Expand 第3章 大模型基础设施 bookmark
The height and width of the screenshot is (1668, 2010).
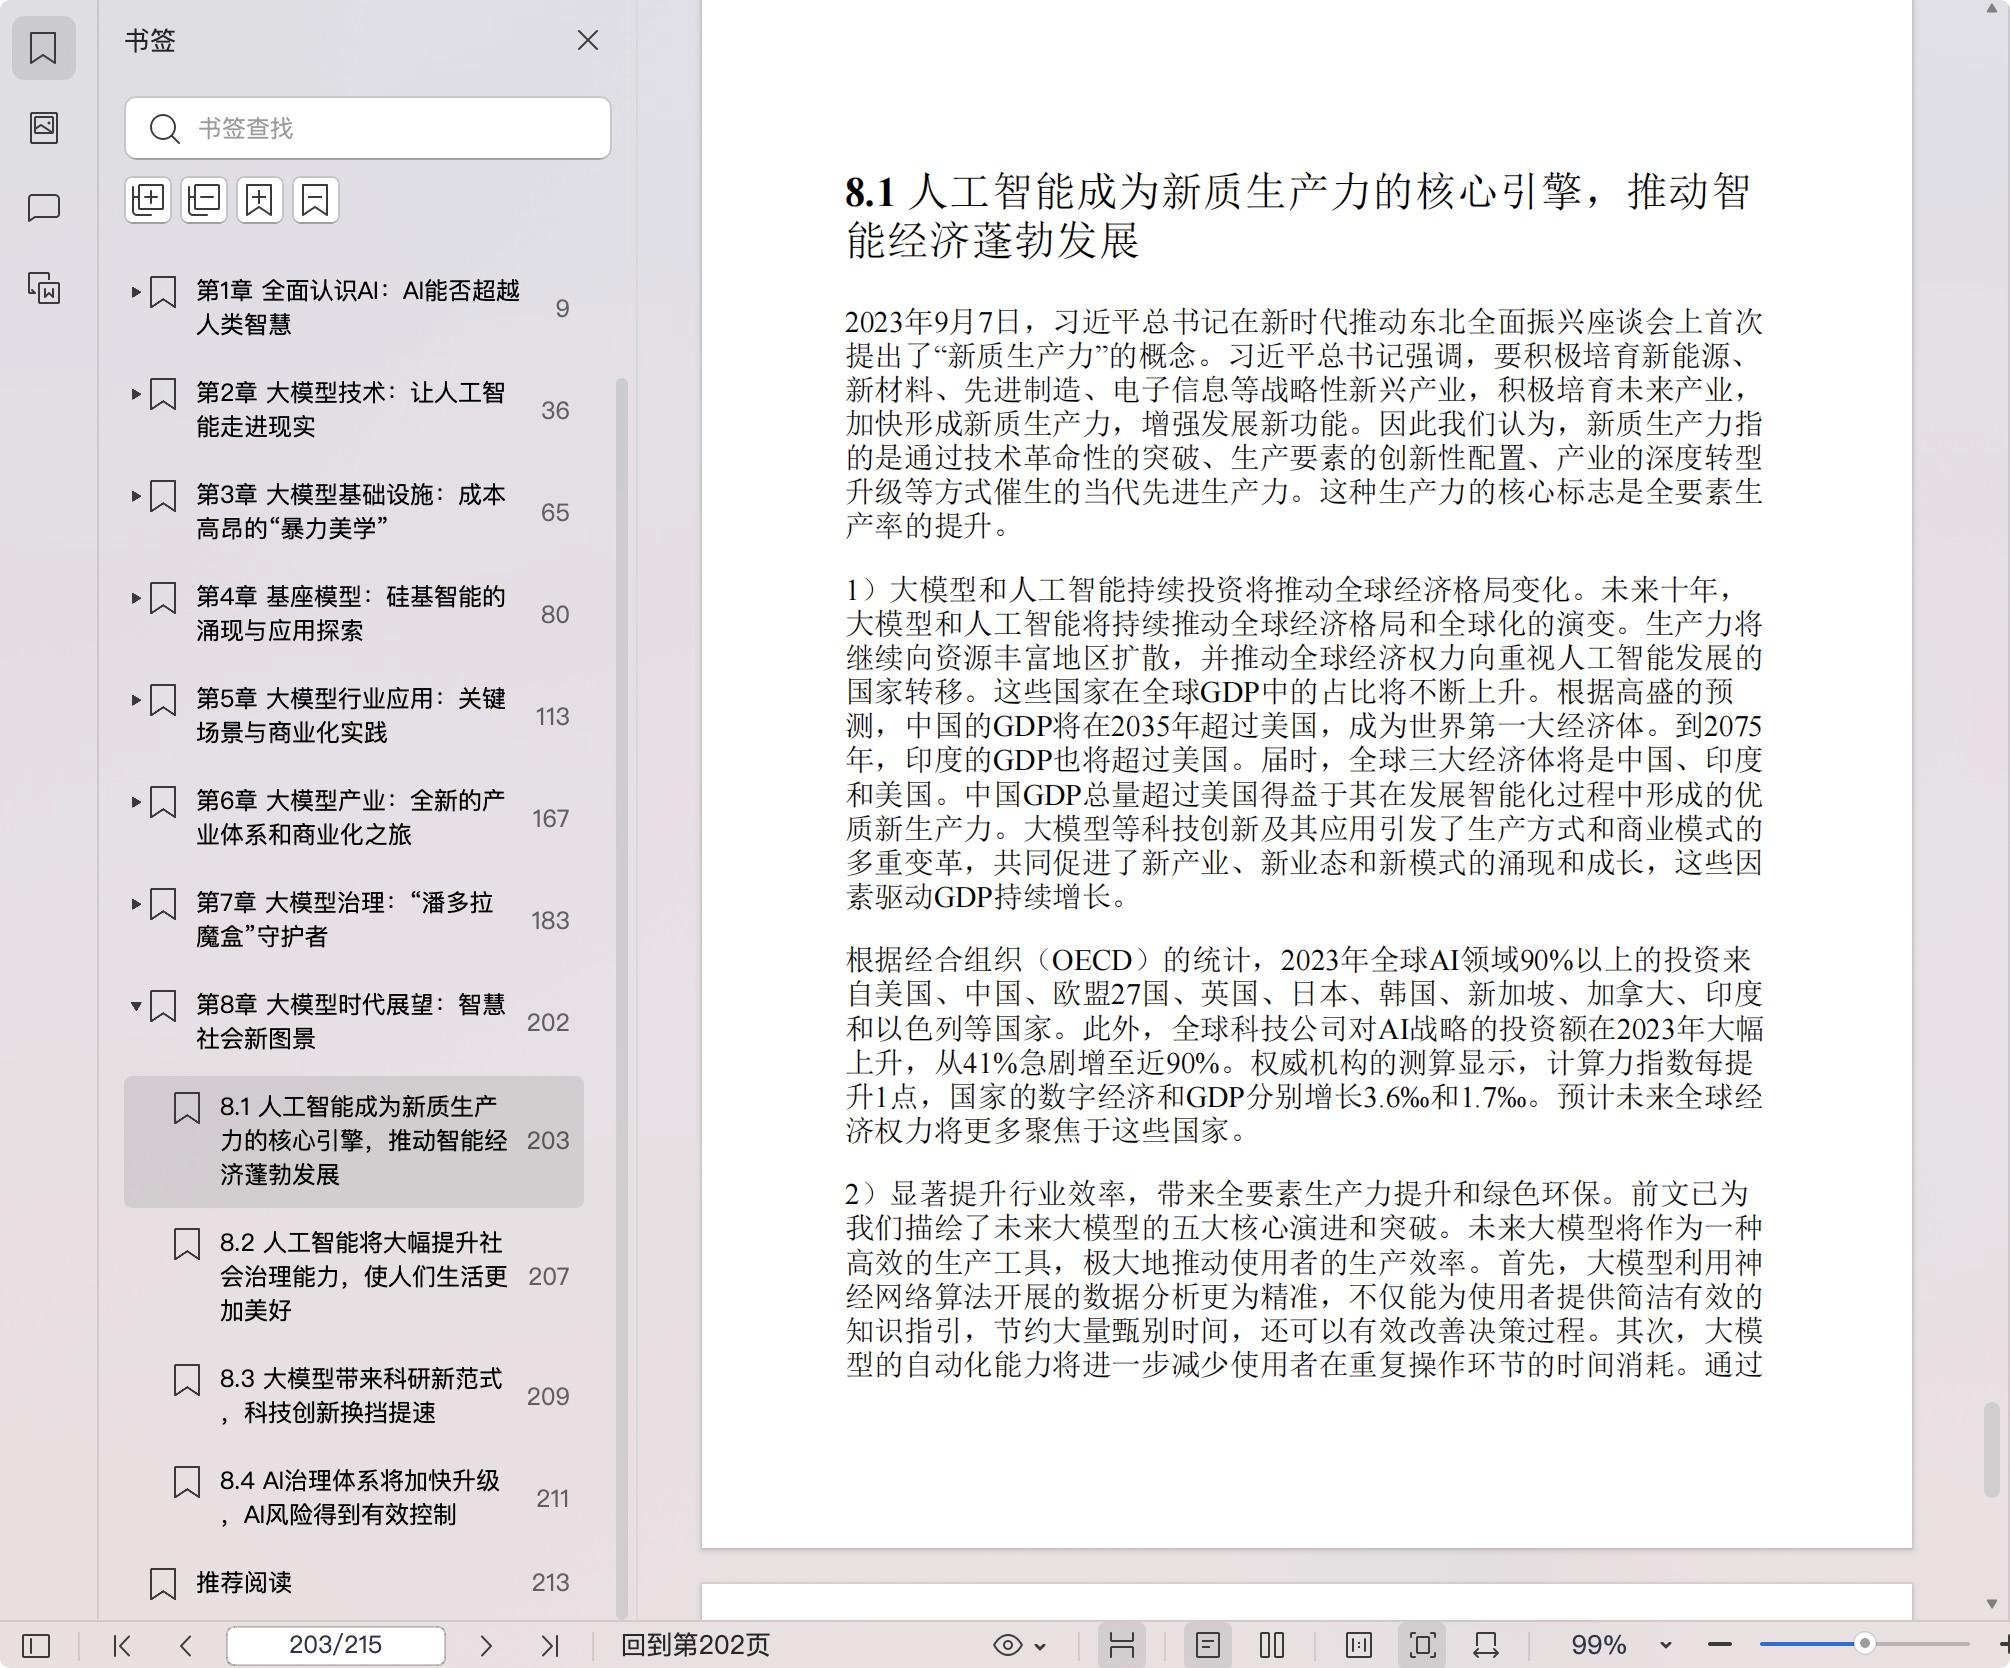pyautogui.click(x=136, y=495)
